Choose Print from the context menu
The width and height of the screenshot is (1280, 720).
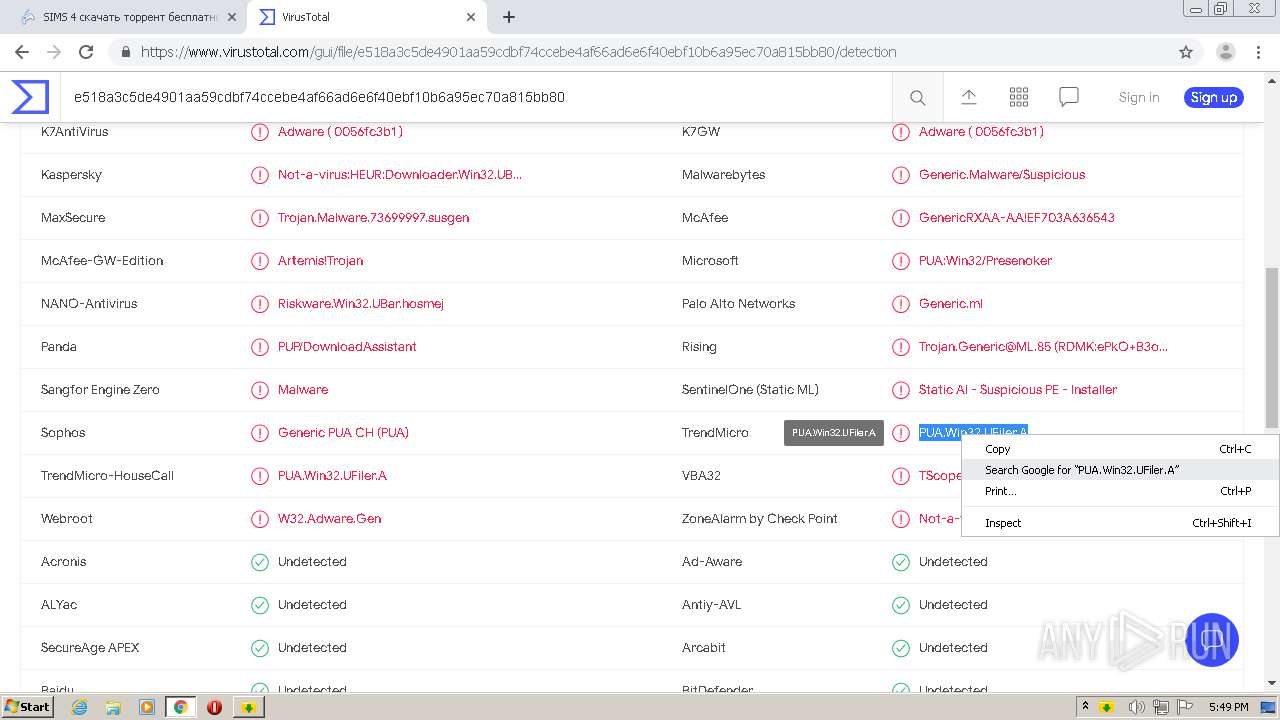click(x=1000, y=491)
